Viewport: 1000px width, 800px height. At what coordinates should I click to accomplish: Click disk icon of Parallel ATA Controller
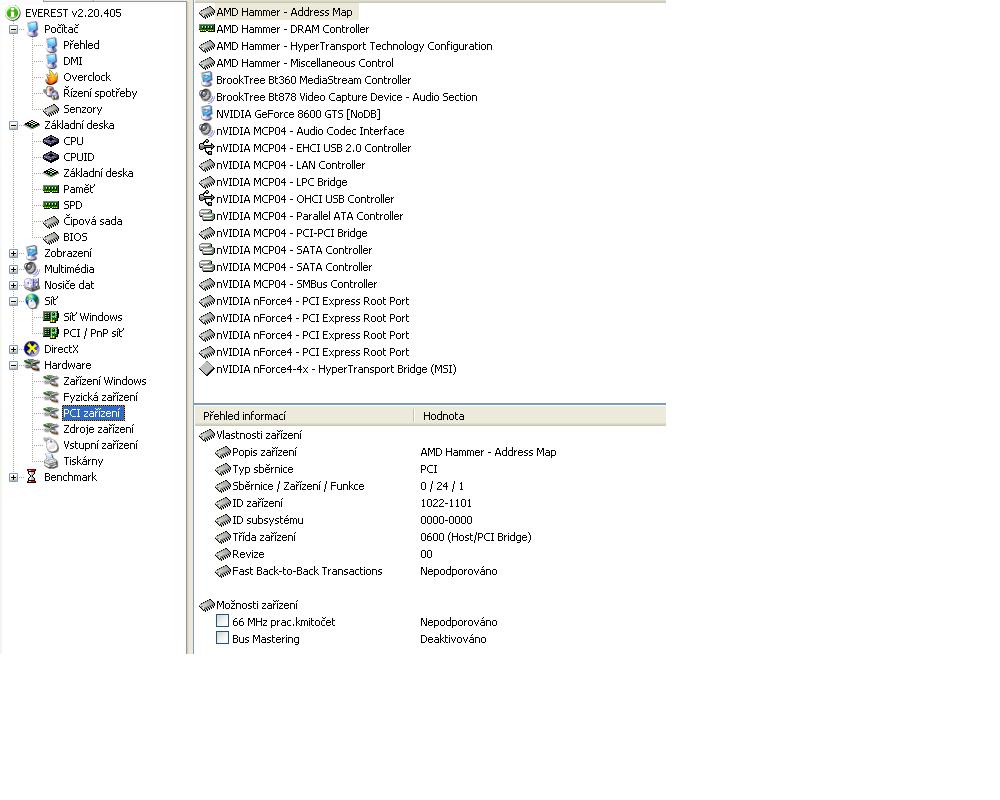coord(207,215)
